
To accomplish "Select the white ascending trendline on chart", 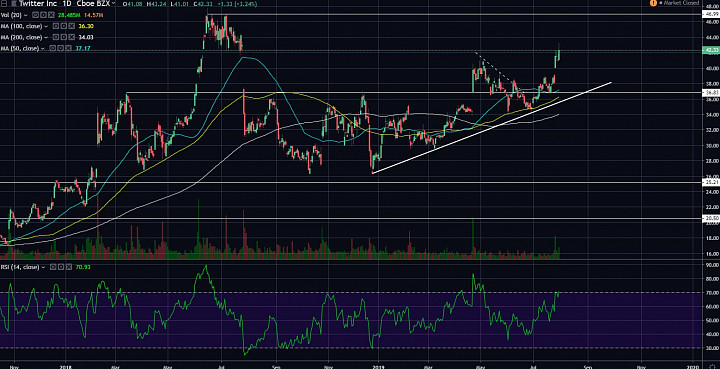I will [x=491, y=128].
